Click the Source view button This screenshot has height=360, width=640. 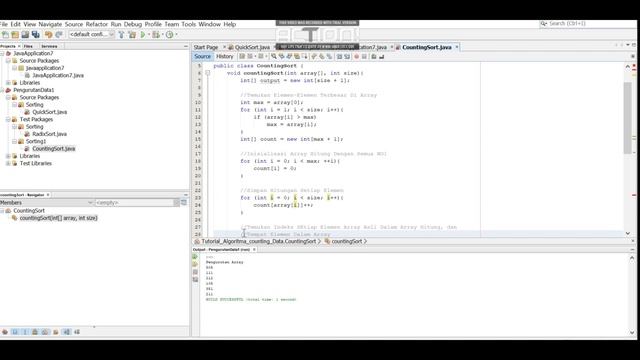pyautogui.click(x=202, y=57)
